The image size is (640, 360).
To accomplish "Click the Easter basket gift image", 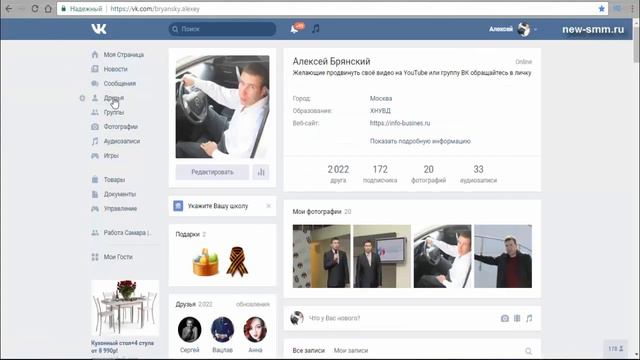I will click(x=205, y=262).
